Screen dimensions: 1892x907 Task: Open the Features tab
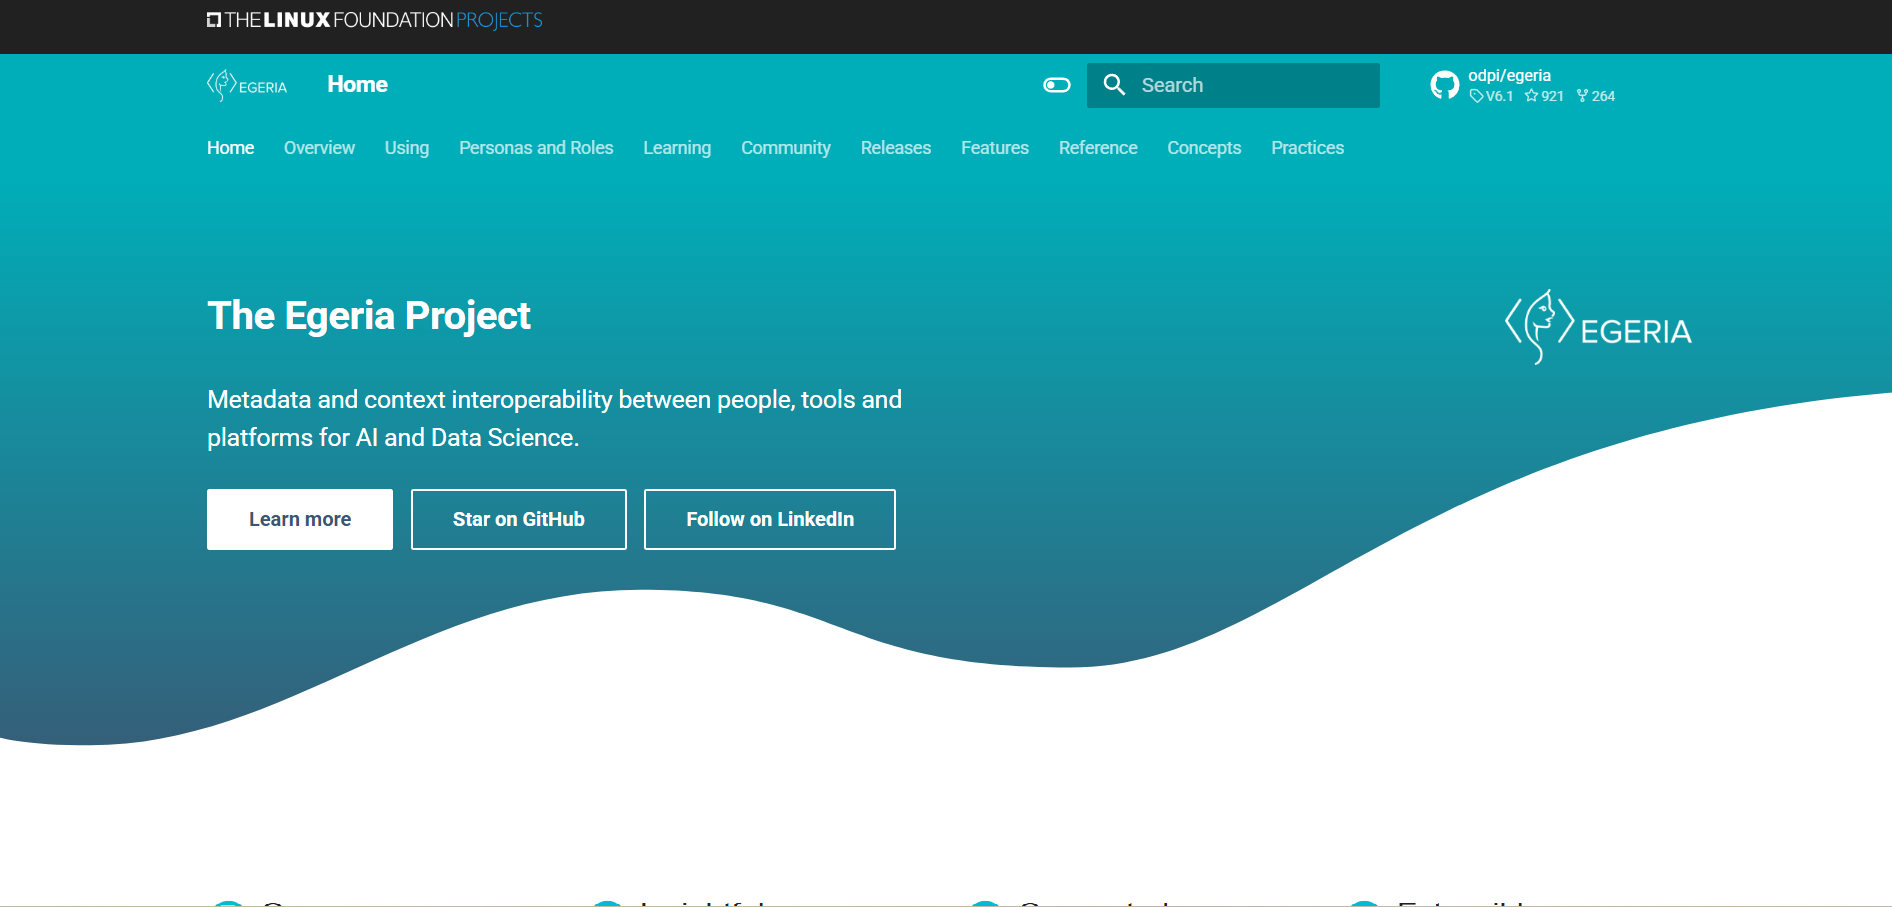click(995, 148)
